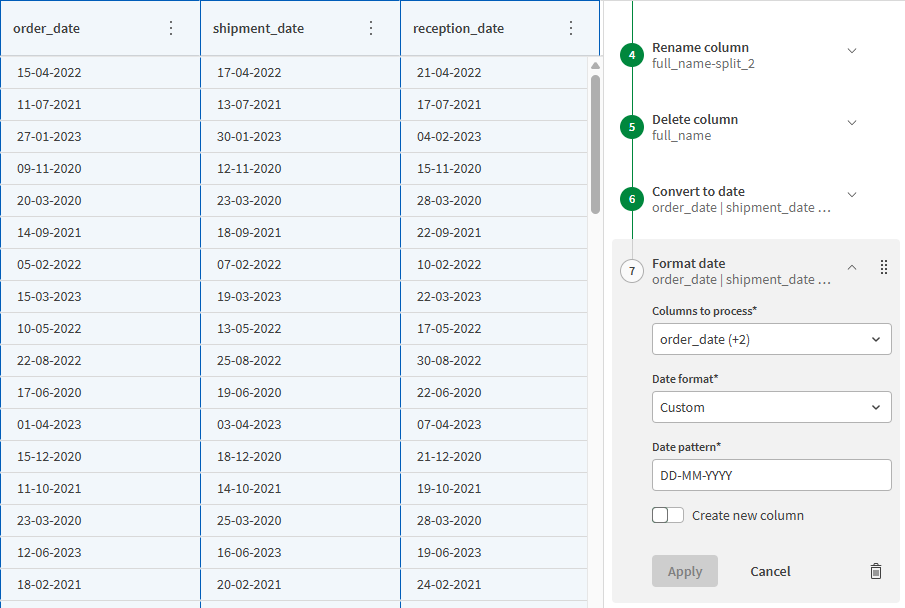Delete the Format date step via trash icon
Image resolution: width=905 pixels, height=608 pixels.
876,571
